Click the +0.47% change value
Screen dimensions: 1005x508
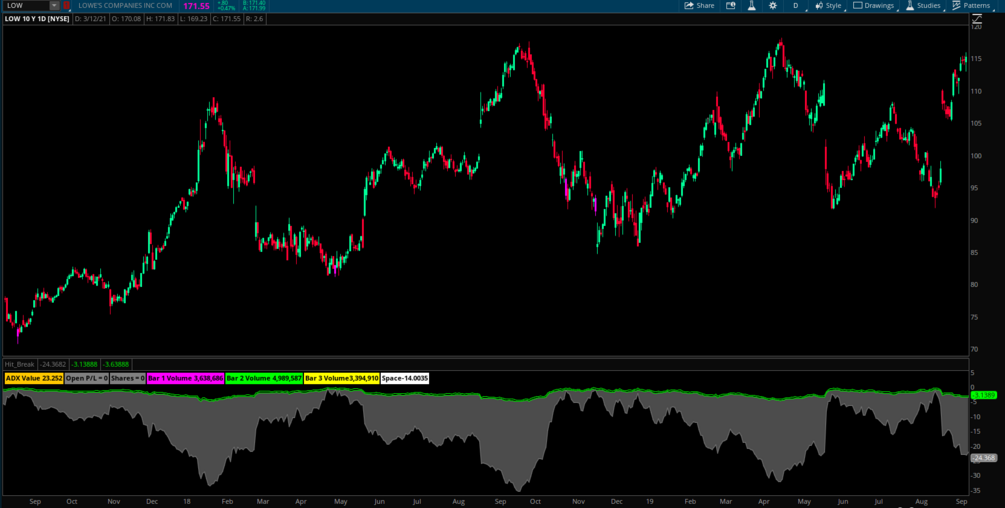(x=226, y=8)
